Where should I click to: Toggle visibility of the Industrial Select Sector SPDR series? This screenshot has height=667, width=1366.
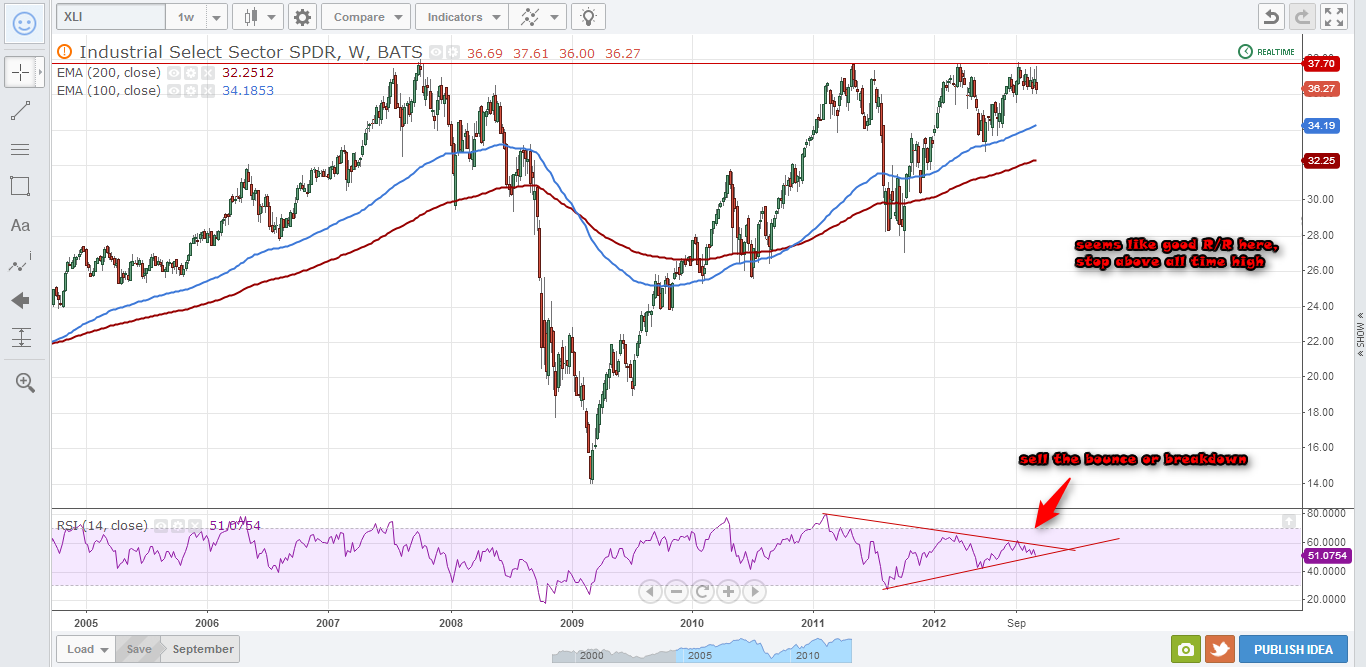[436, 52]
